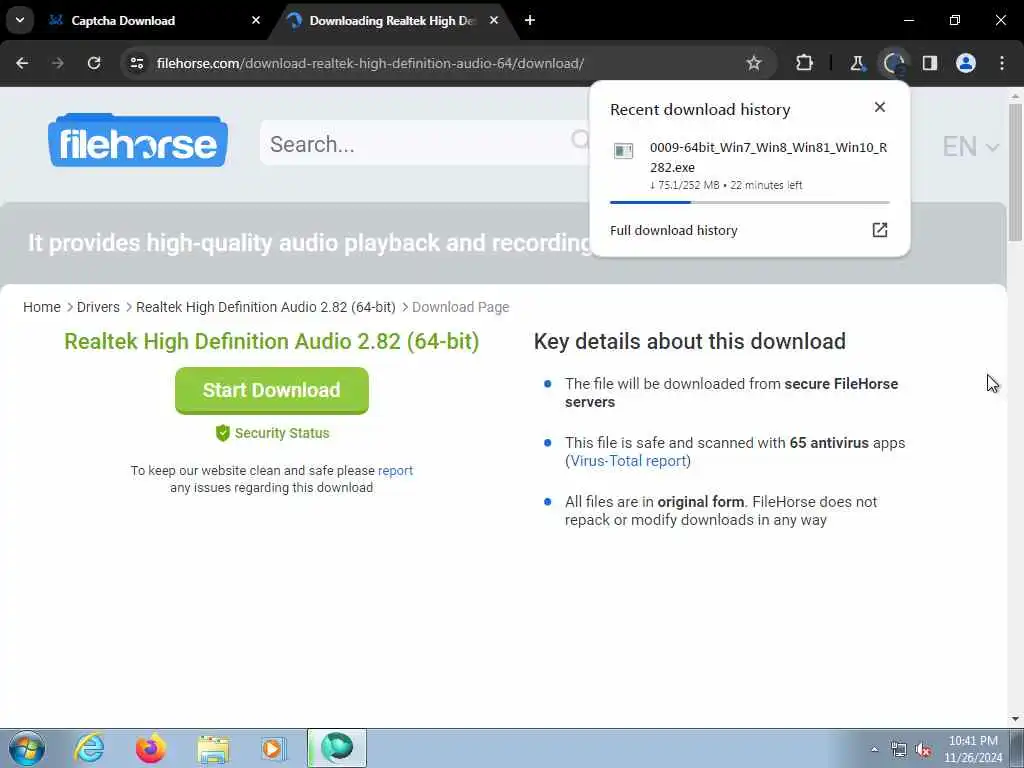Open the Windows Start menu

(x=27, y=748)
